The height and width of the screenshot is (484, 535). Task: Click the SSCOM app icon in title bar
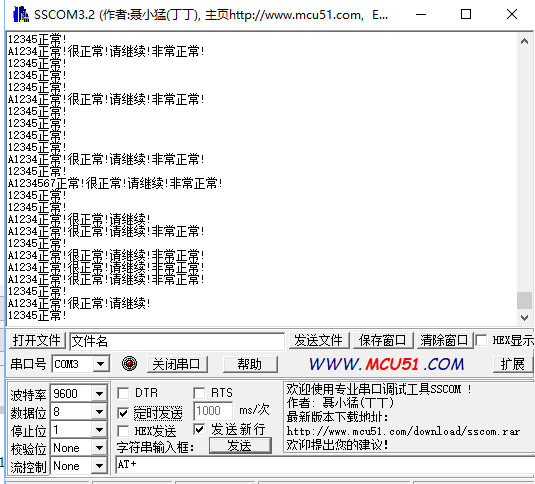pos(21,14)
